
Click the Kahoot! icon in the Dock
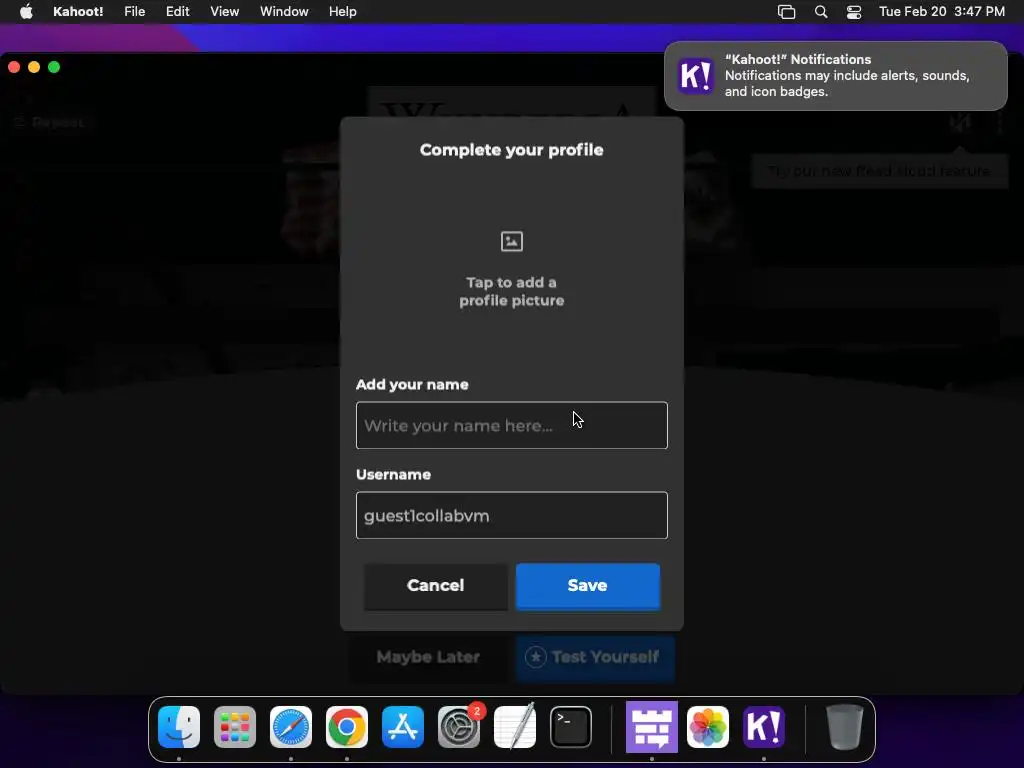(764, 727)
